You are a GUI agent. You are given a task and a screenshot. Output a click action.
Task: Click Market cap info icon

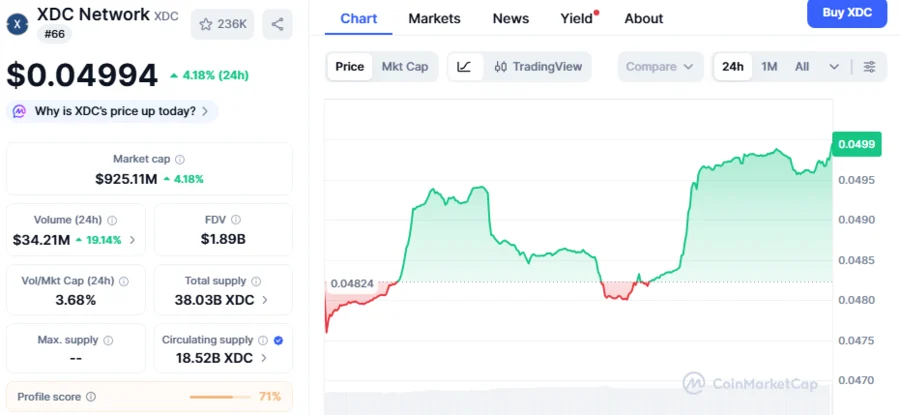point(180,159)
